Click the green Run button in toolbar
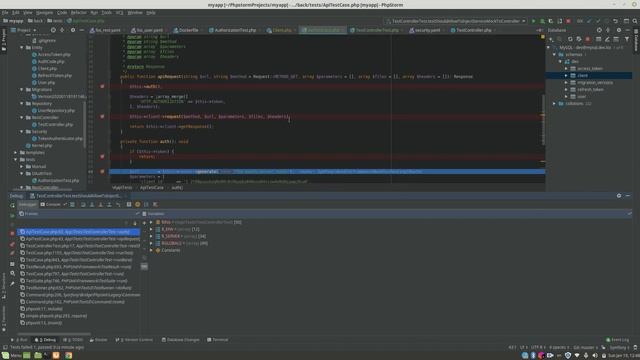Screen dimensions: 640x360 (533, 21)
